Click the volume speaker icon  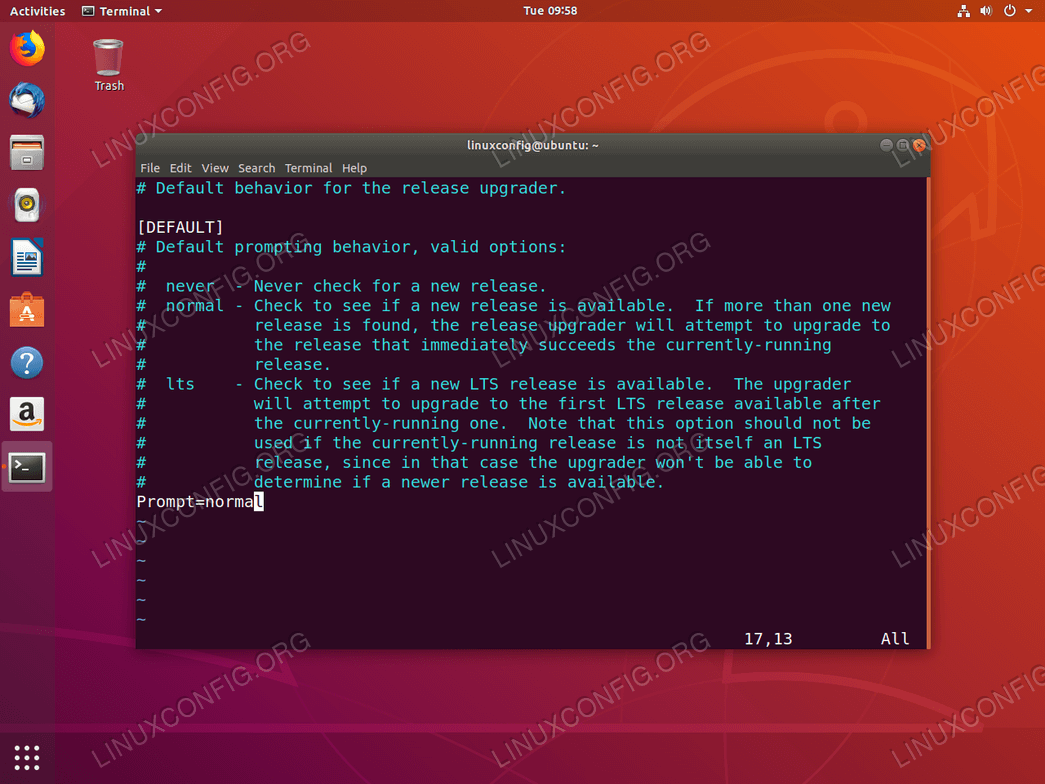point(986,11)
